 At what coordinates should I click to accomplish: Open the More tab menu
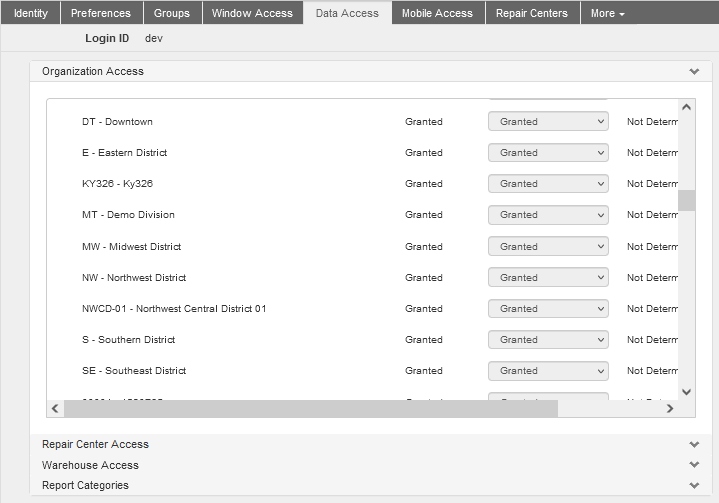click(608, 13)
